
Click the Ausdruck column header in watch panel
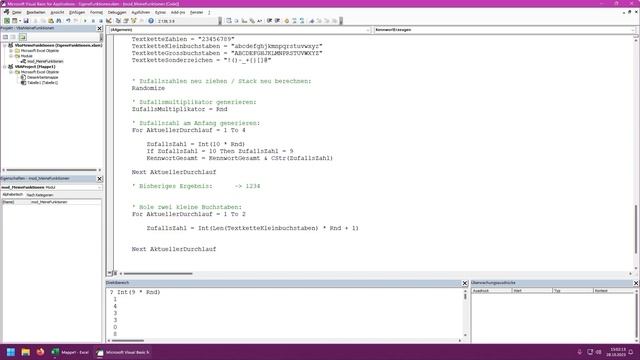pos(491,291)
